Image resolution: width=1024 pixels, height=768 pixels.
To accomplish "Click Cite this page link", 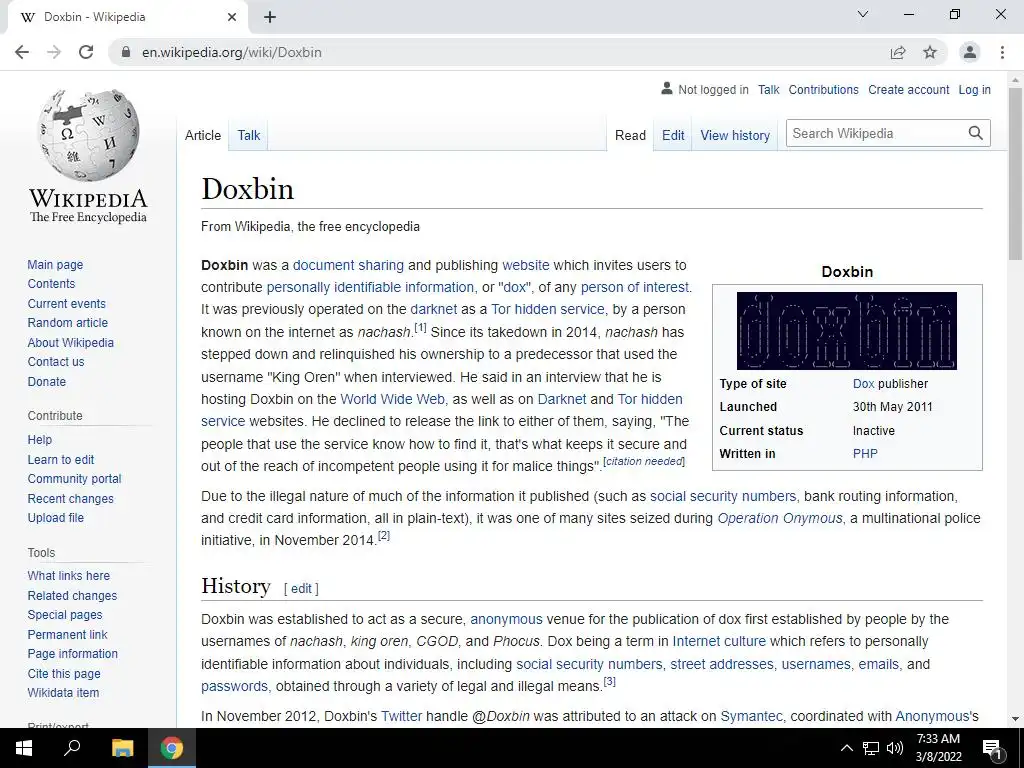I will 64,673.
